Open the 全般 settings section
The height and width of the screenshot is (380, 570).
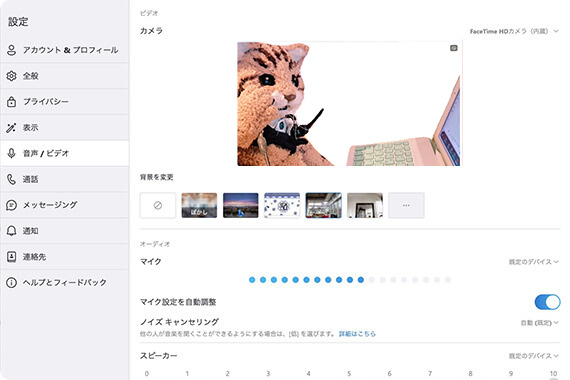coord(65,76)
